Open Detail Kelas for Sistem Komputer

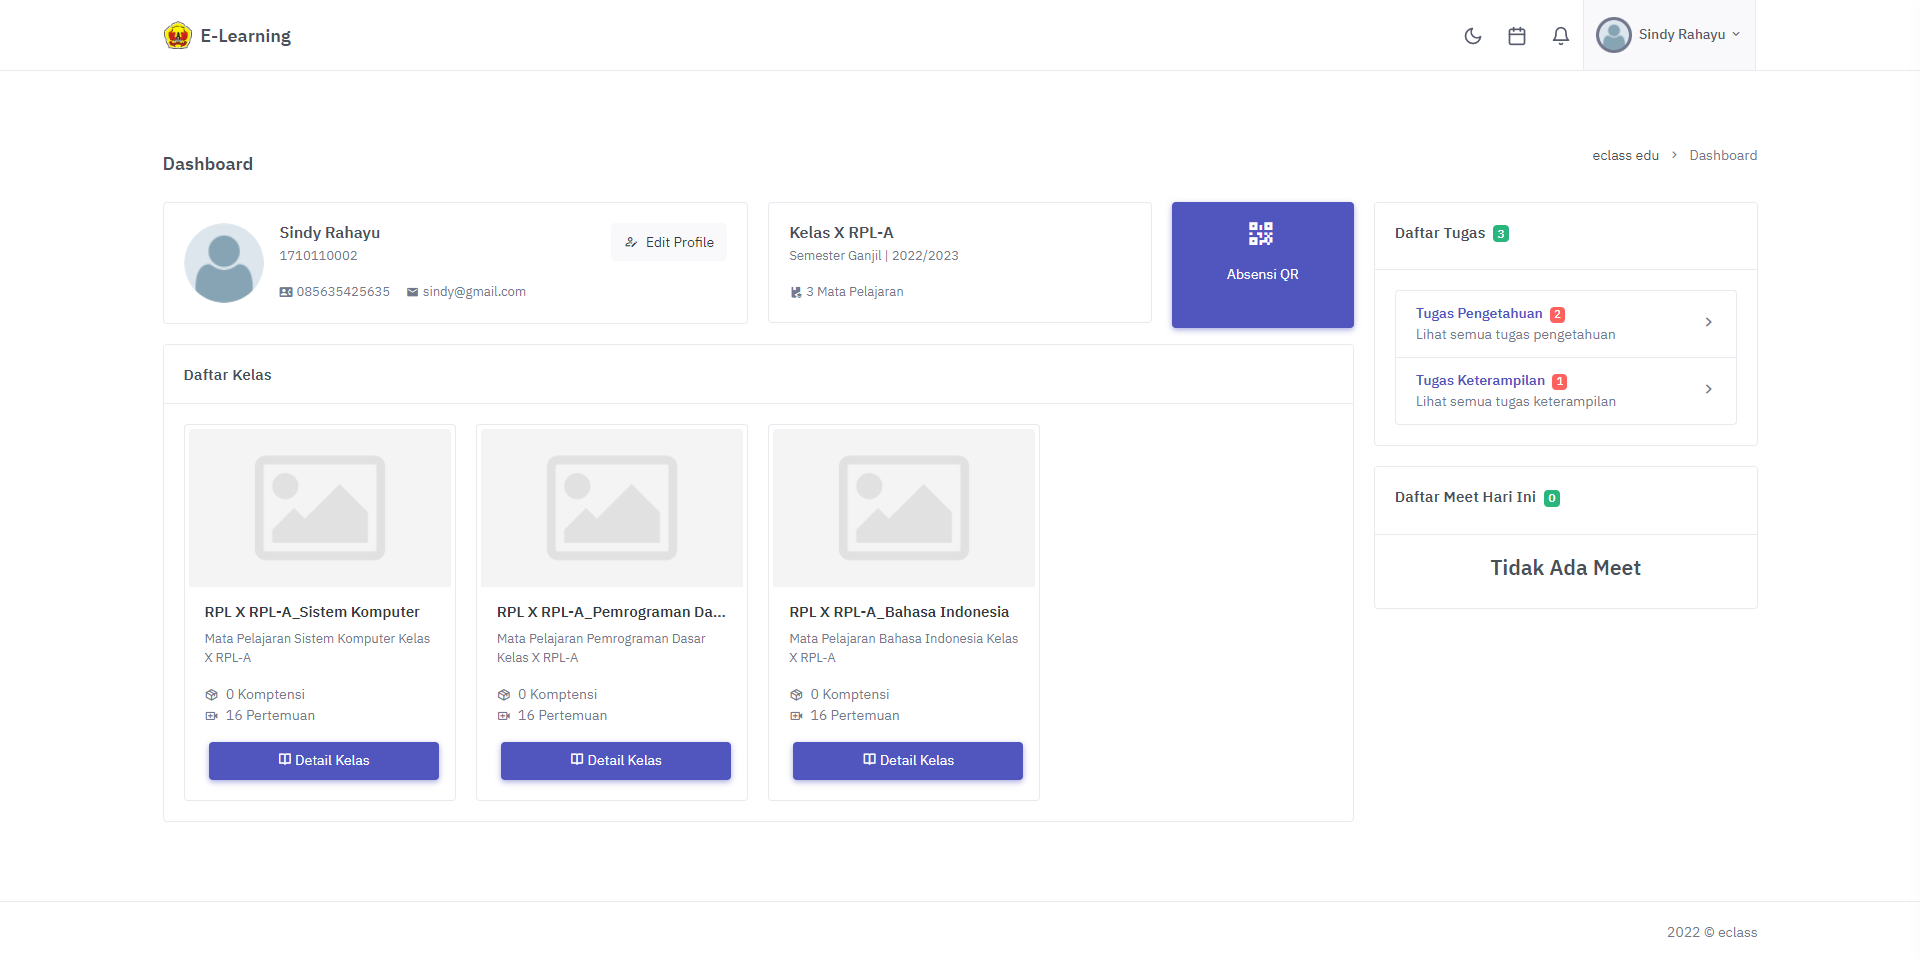click(324, 760)
